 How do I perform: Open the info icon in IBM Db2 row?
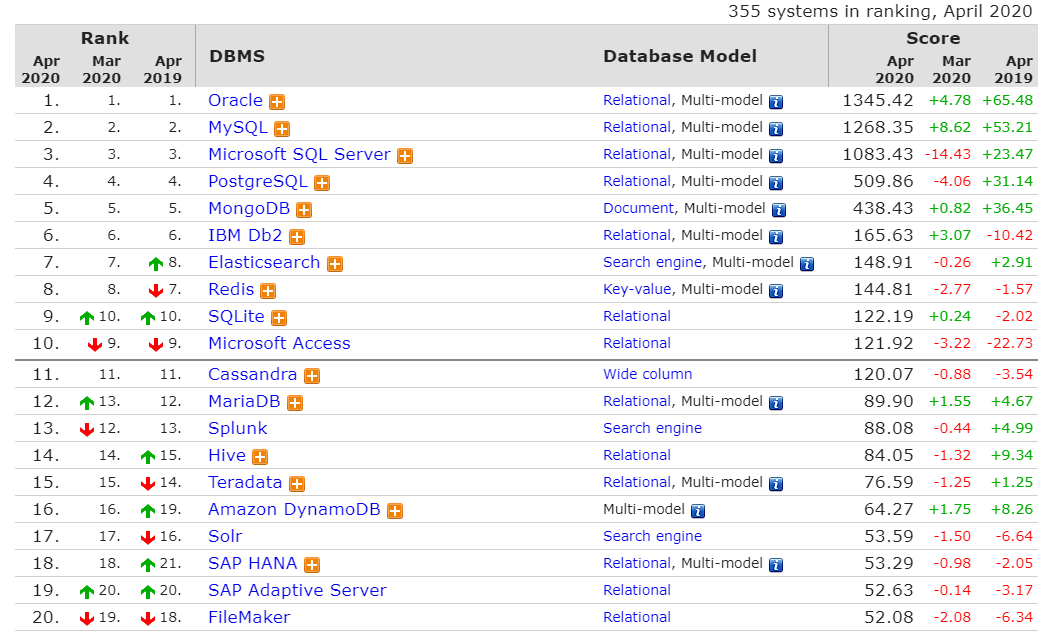pos(776,237)
